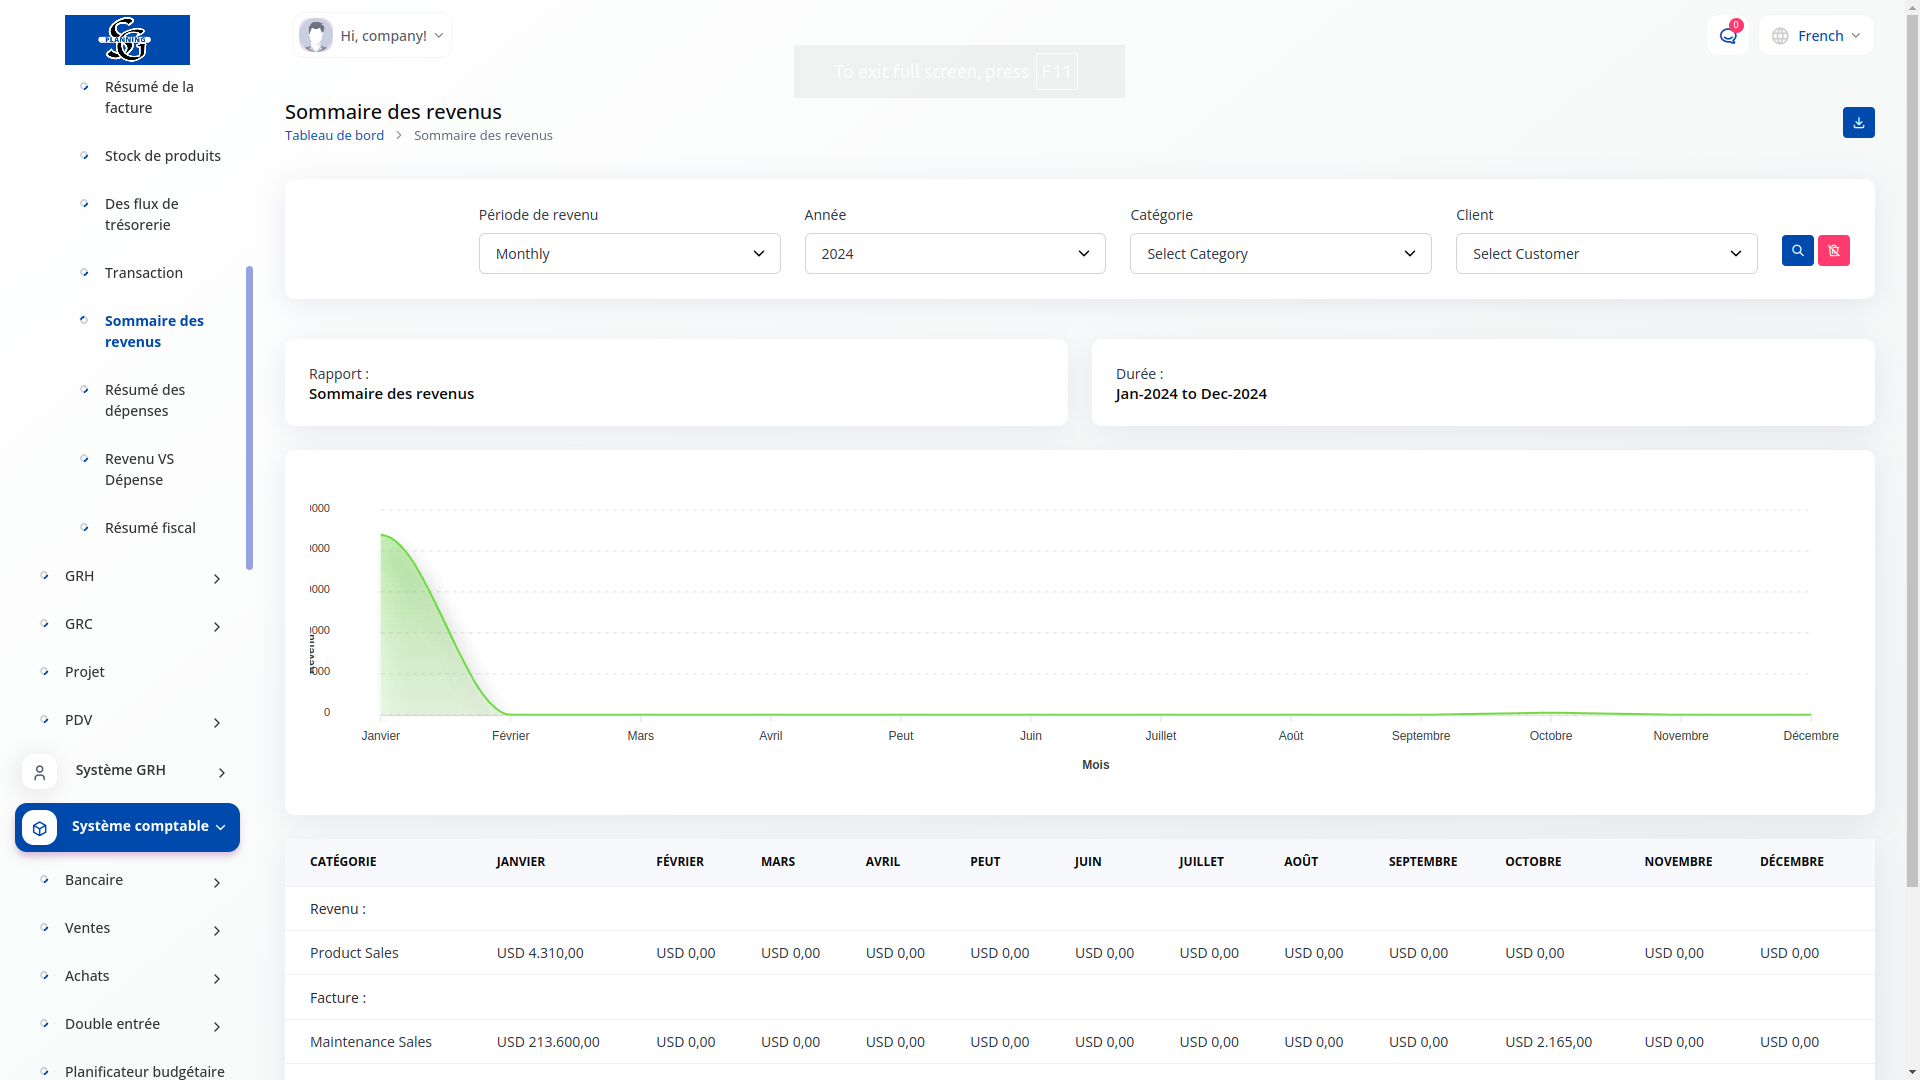
Task: Open the Select Customer dropdown
Action: [x=1605, y=254]
